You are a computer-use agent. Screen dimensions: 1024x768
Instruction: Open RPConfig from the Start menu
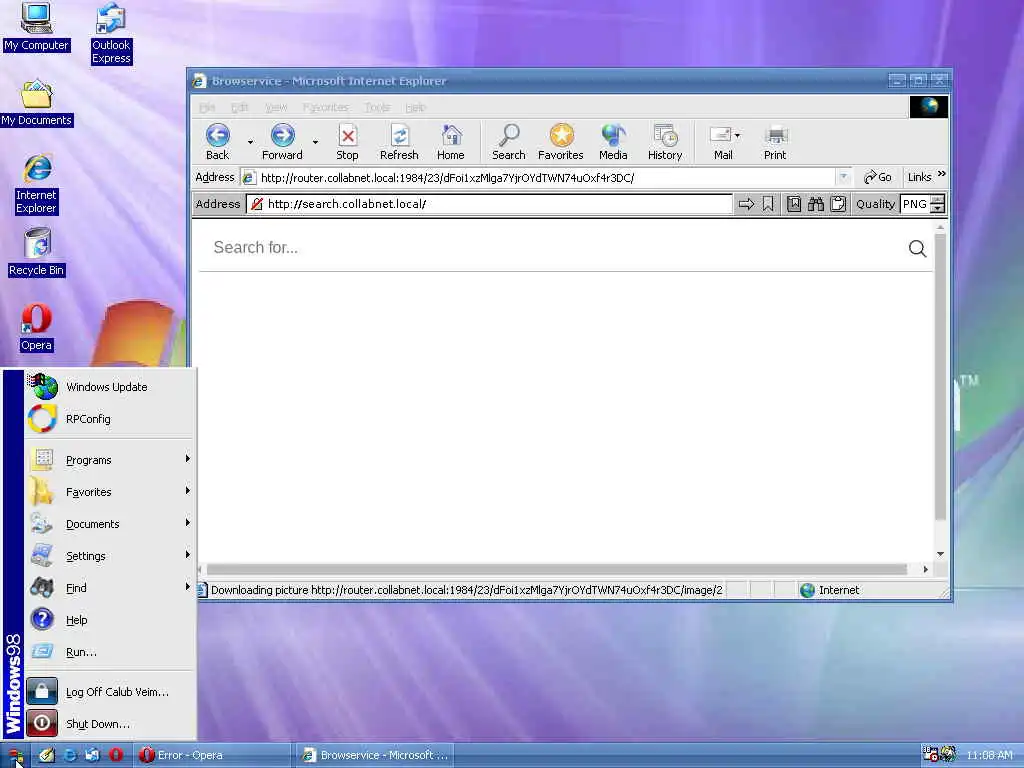[x=110, y=419]
